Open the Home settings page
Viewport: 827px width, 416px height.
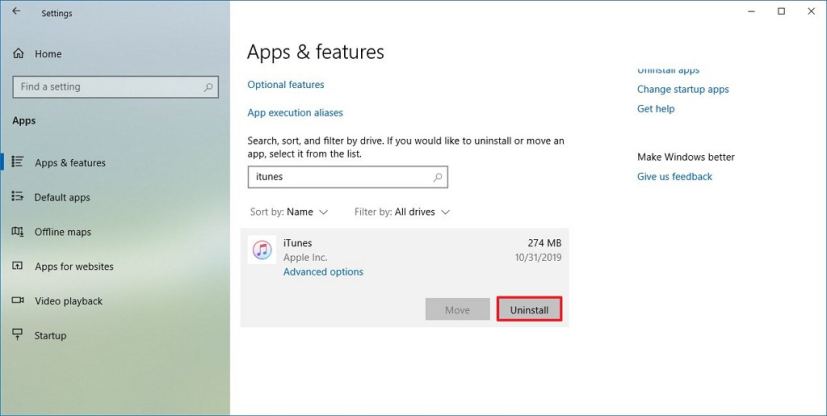(x=48, y=54)
